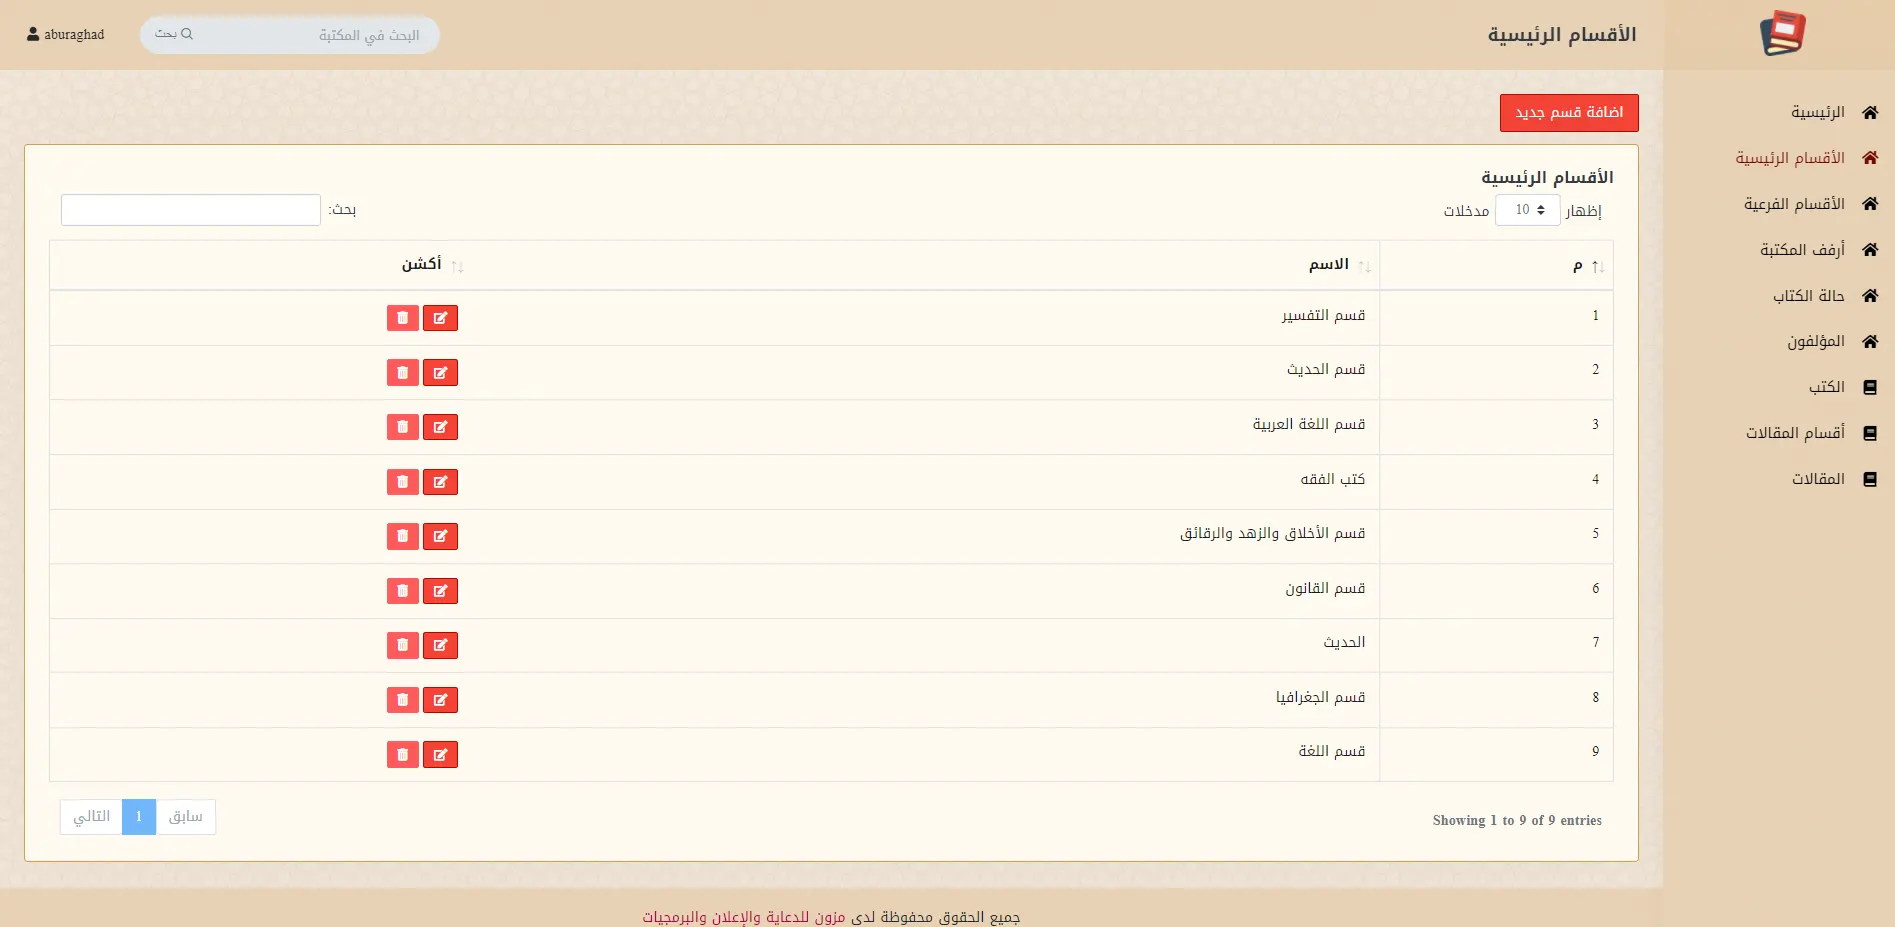This screenshot has height=927, width=1895.
Task: Click trash icon for كتب الفقه row
Action: tap(402, 482)
